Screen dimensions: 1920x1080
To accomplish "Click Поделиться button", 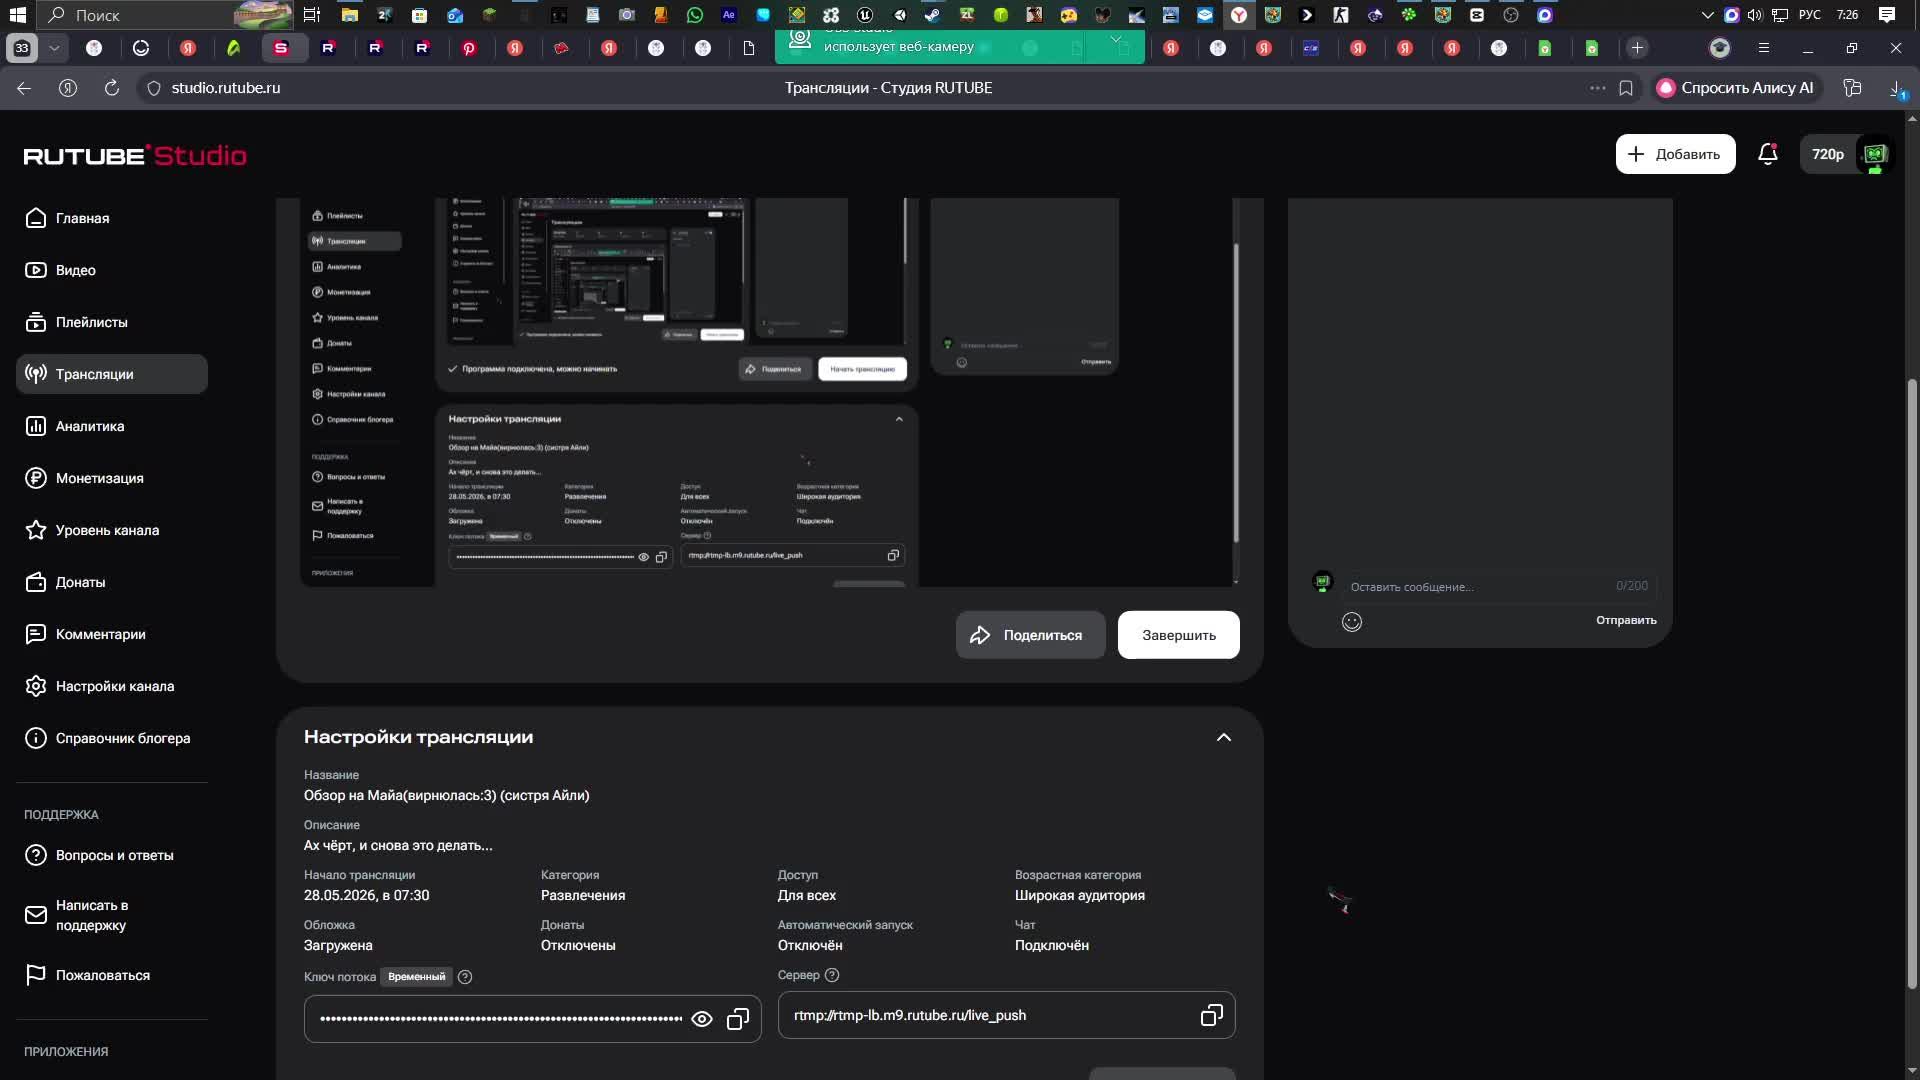I will point(1030,635).
